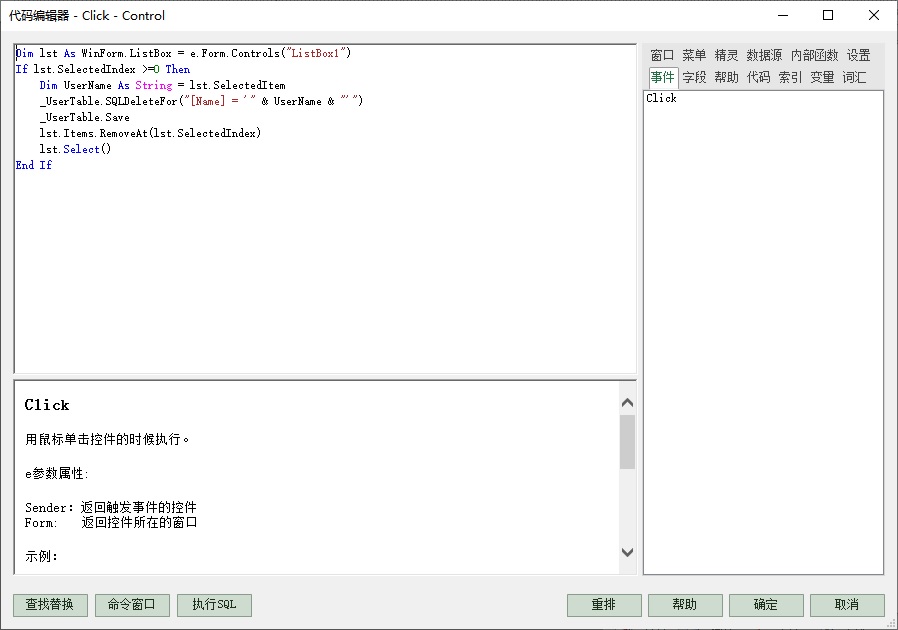Click the help pane scroll up arrow
Screen dimensions: 898x630
click(x=628, y=403)
